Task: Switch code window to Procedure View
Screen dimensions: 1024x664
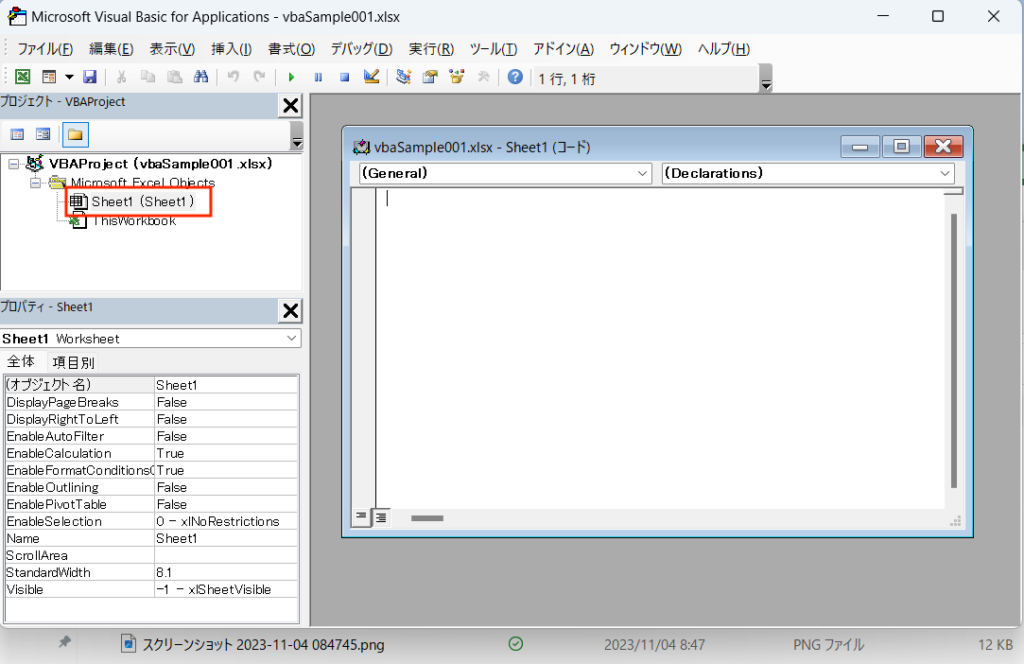Action: click(x=361, y=517)
